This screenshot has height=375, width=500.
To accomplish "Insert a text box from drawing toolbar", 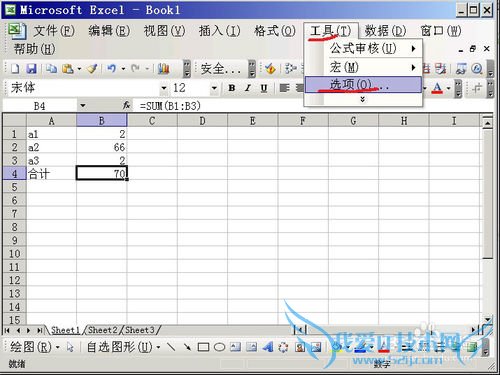I will point(235,347).
